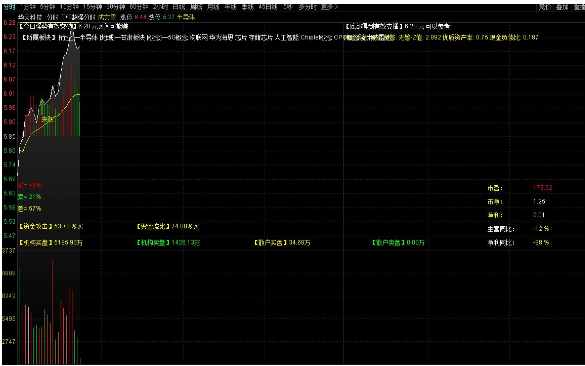Click the tallest red volume bar

pos(53,312)
